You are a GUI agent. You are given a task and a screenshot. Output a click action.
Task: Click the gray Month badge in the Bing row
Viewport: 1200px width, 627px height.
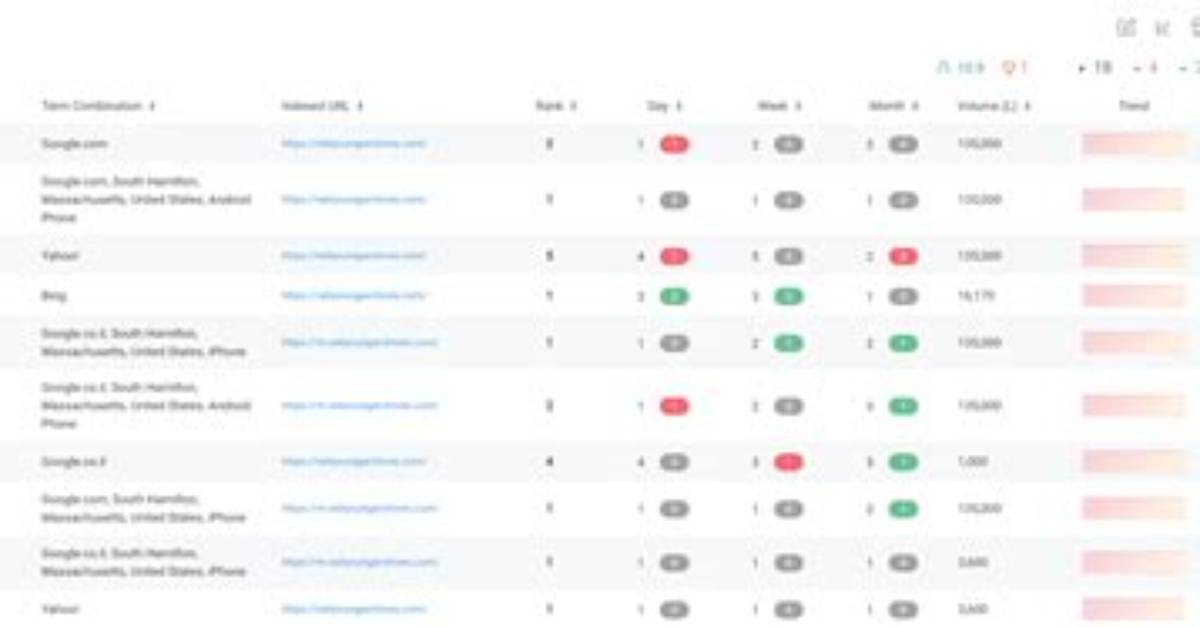[904, 297]
